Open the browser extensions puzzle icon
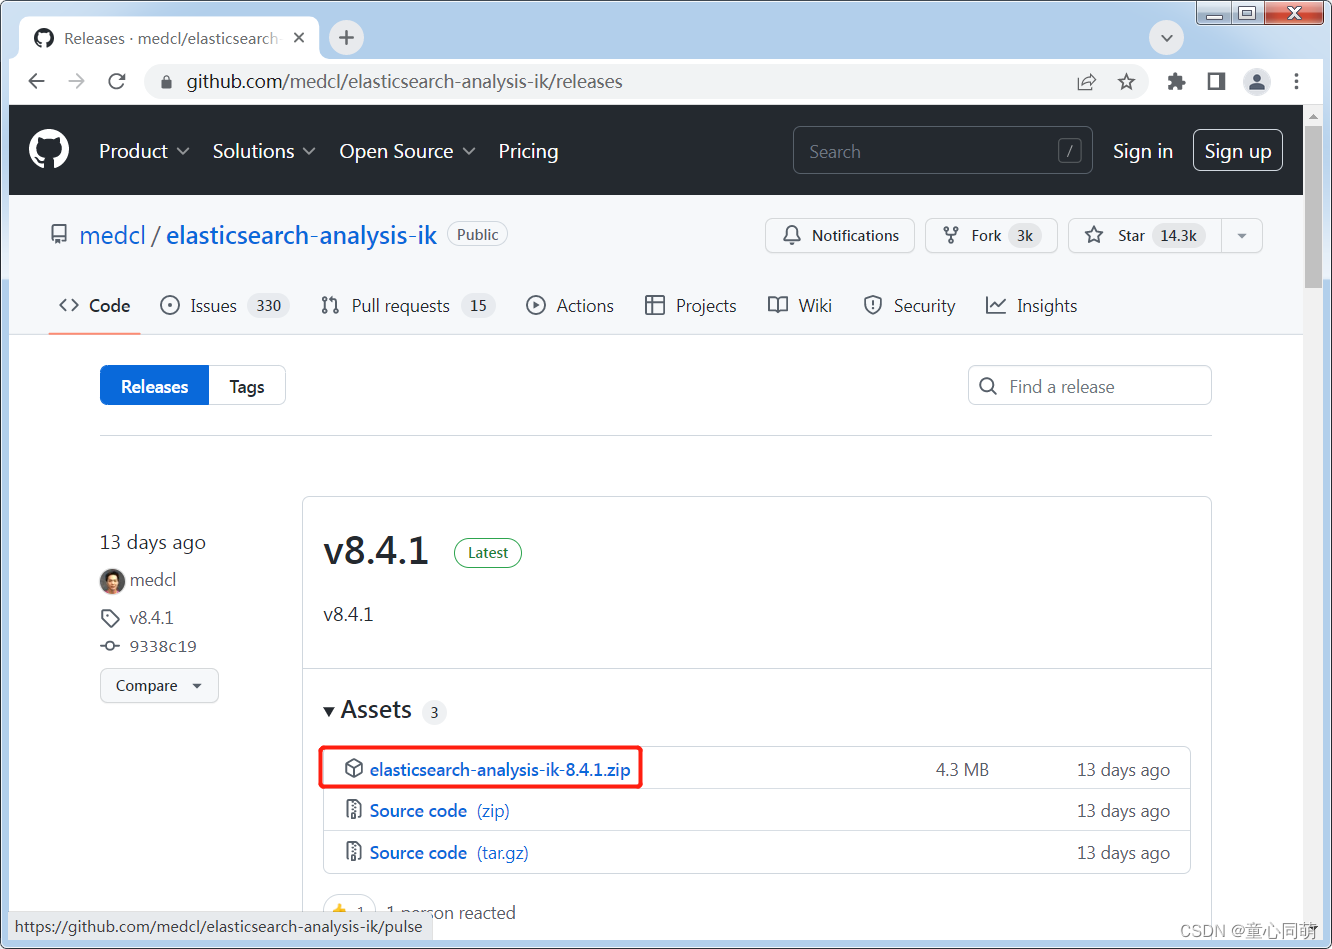The image size is (1332, 949). 1177,82
